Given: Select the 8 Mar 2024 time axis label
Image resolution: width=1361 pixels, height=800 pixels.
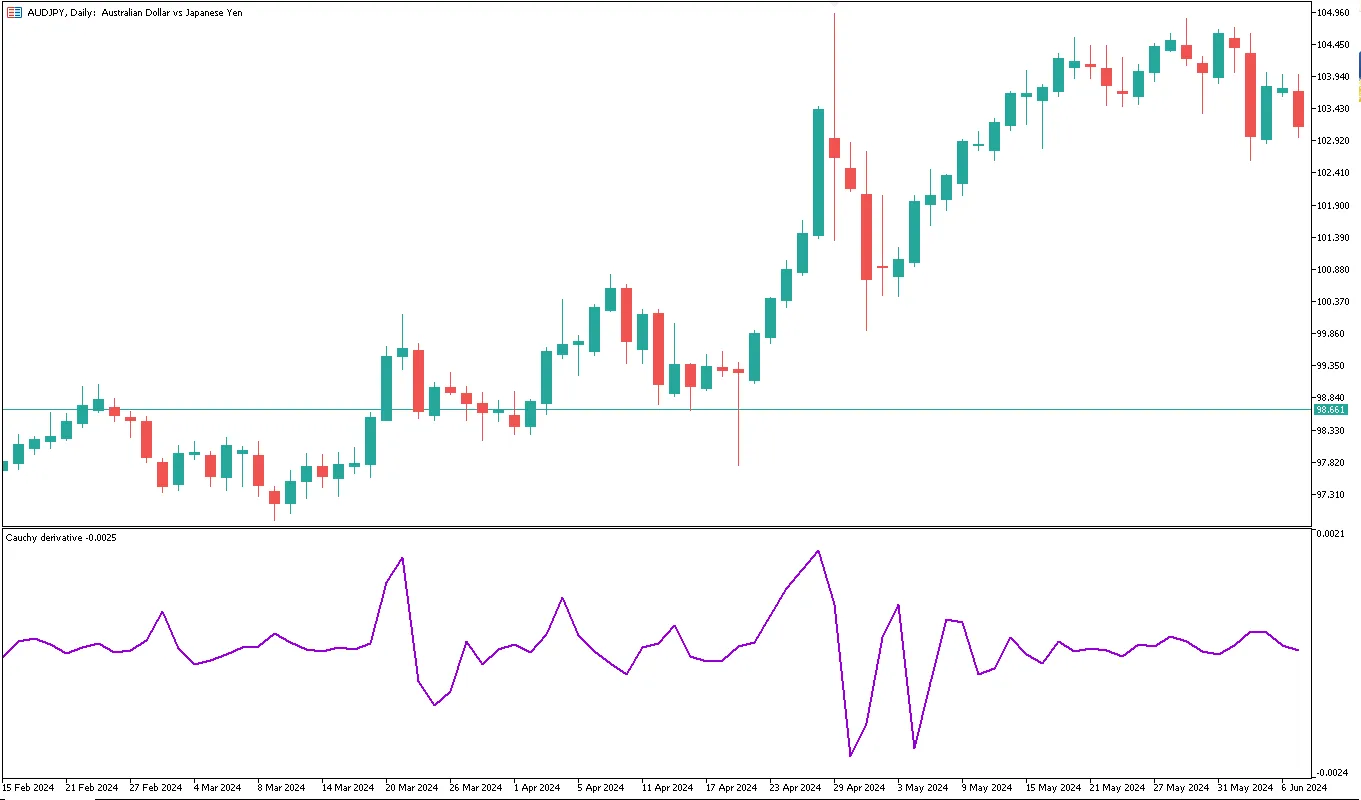Looking at the screenshot, I should coord(282,788).
